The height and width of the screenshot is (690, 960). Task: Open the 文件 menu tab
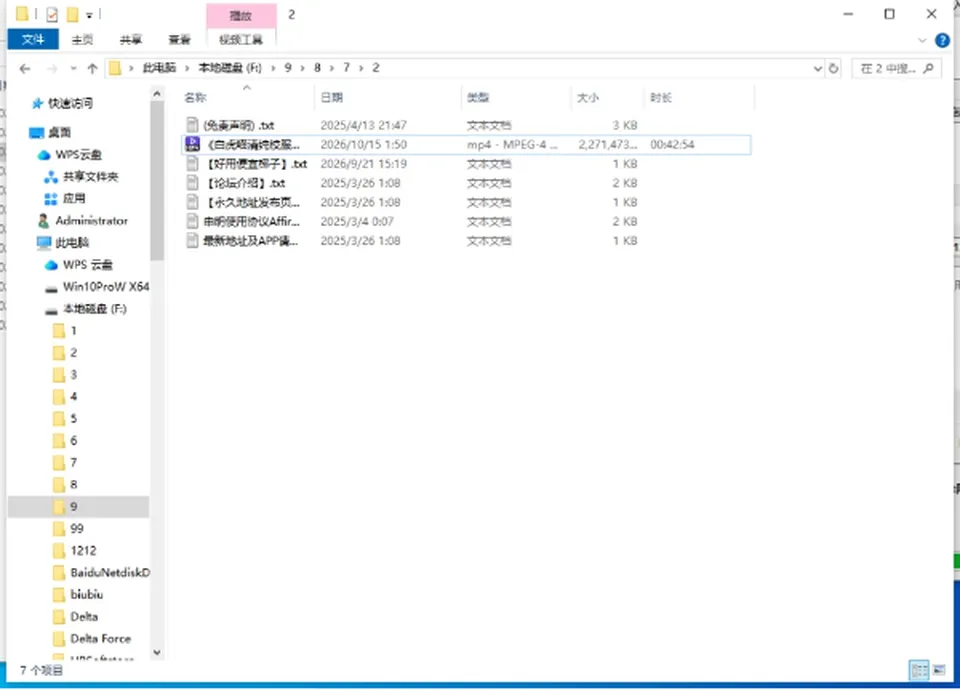pyautogui.click(x=33, y=40)
